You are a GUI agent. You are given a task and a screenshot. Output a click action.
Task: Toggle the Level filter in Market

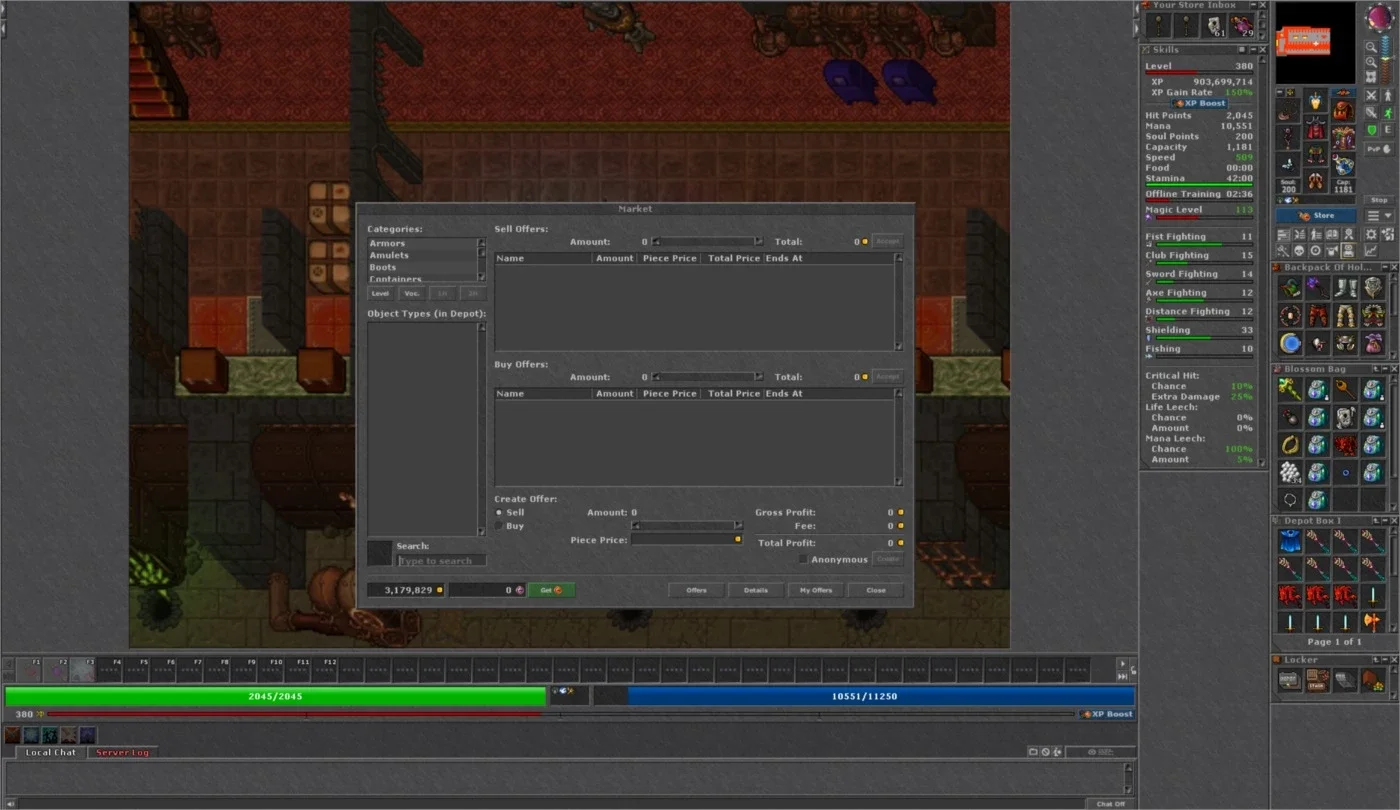tap(380, 294)
